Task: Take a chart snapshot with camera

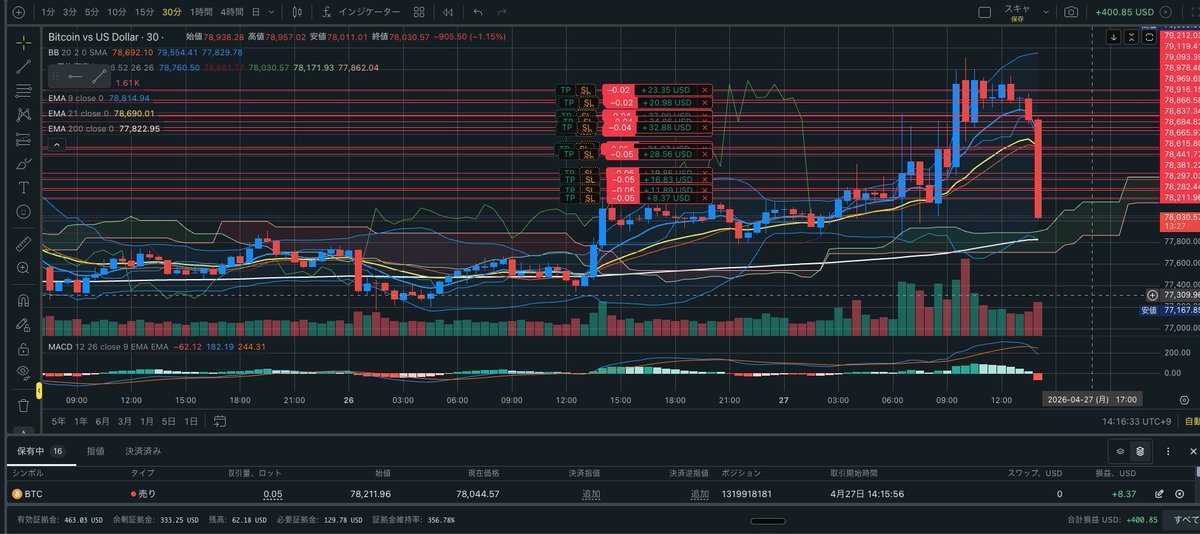Action: tap(1071, 12)
